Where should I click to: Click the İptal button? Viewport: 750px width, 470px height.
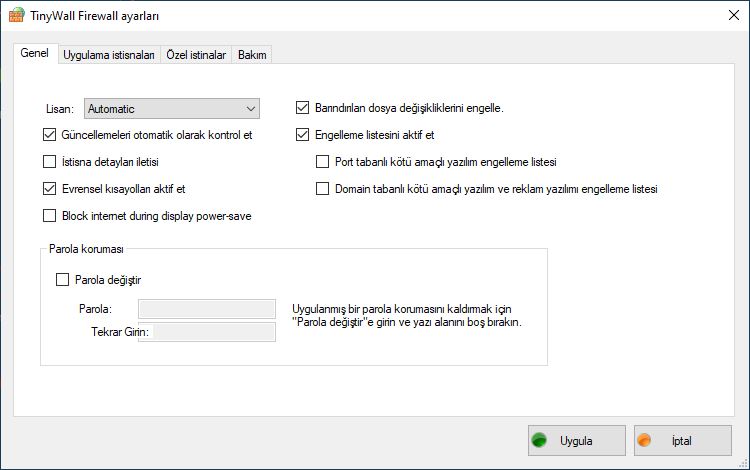click(x=683, y=440)
